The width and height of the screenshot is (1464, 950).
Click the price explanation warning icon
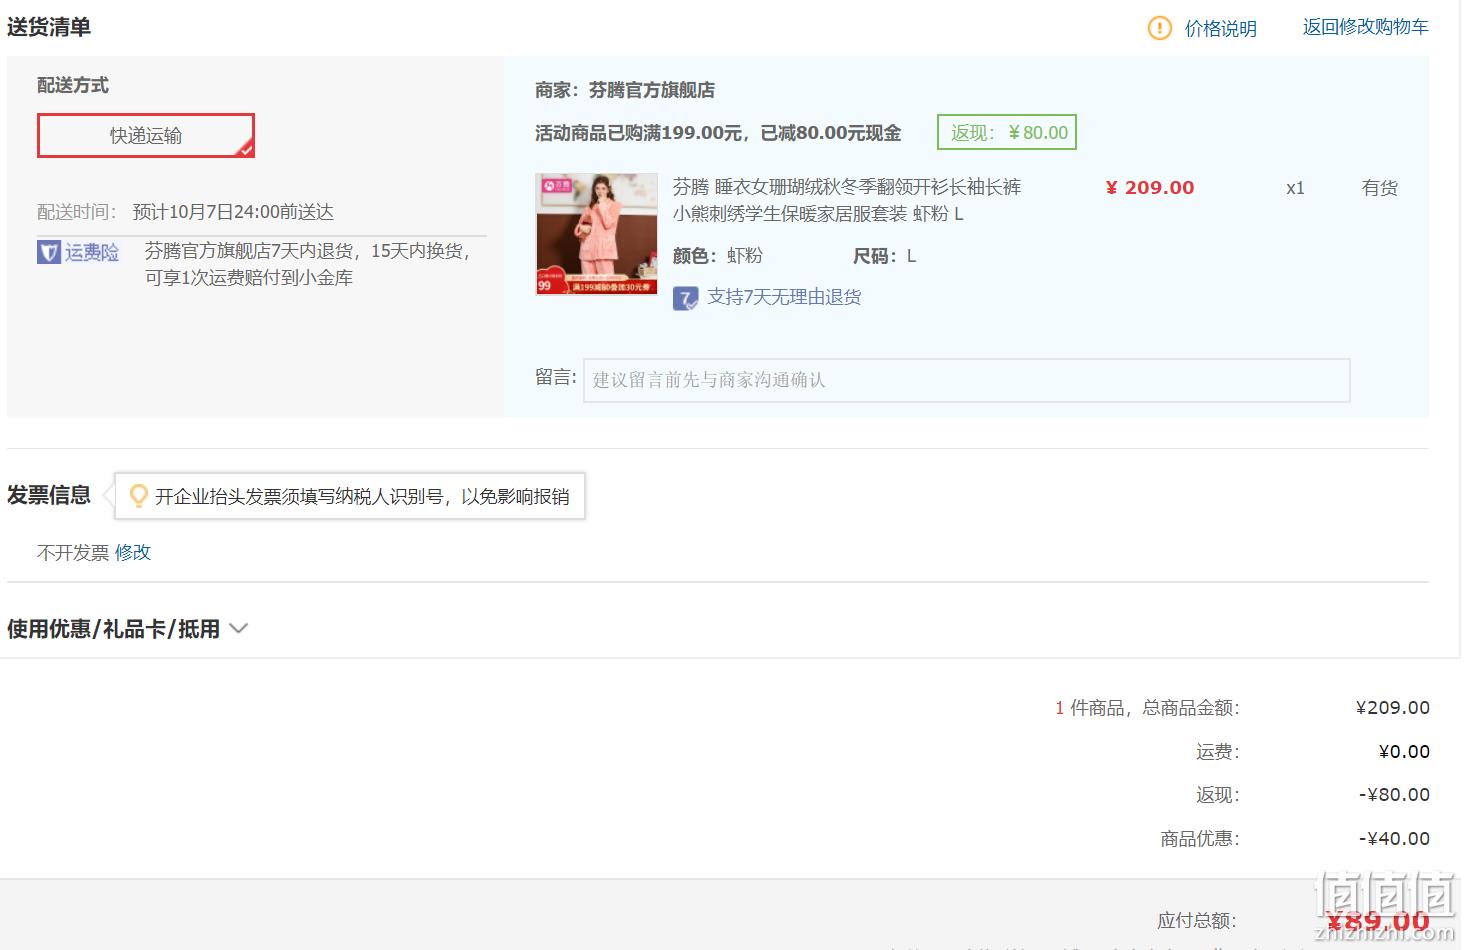pyautogui.click(x=1159, y=28)
